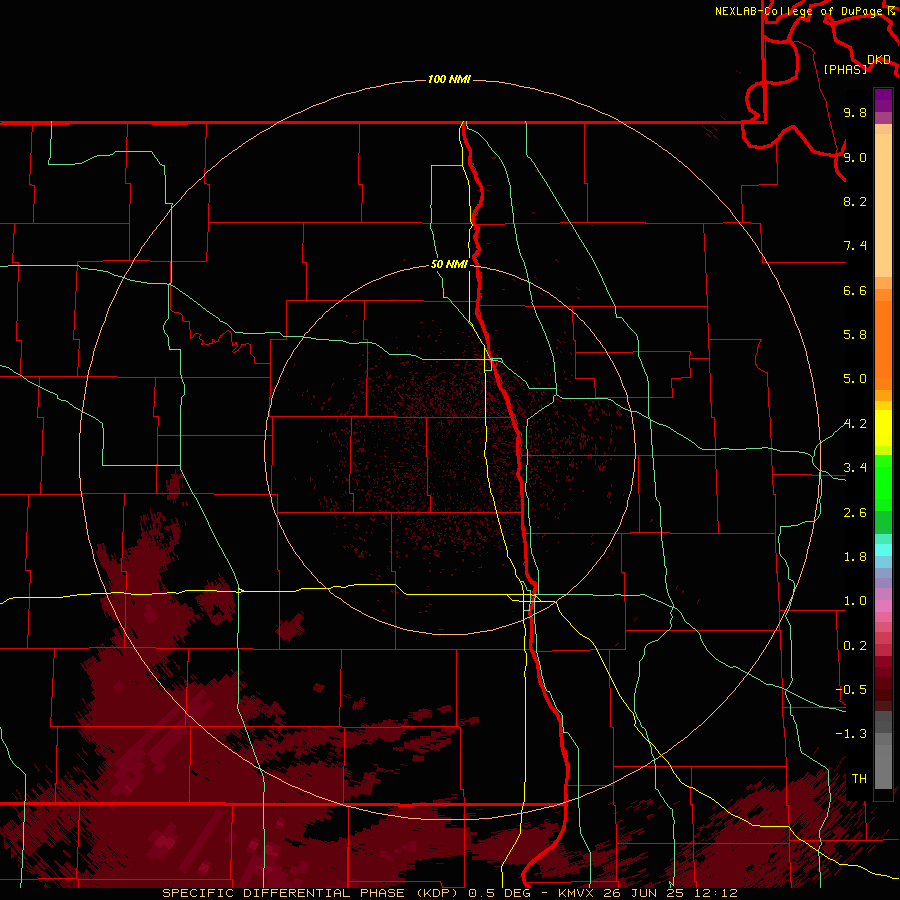Click the pink segment of the color bar
The image size is (900, 900).
point(883,605)
